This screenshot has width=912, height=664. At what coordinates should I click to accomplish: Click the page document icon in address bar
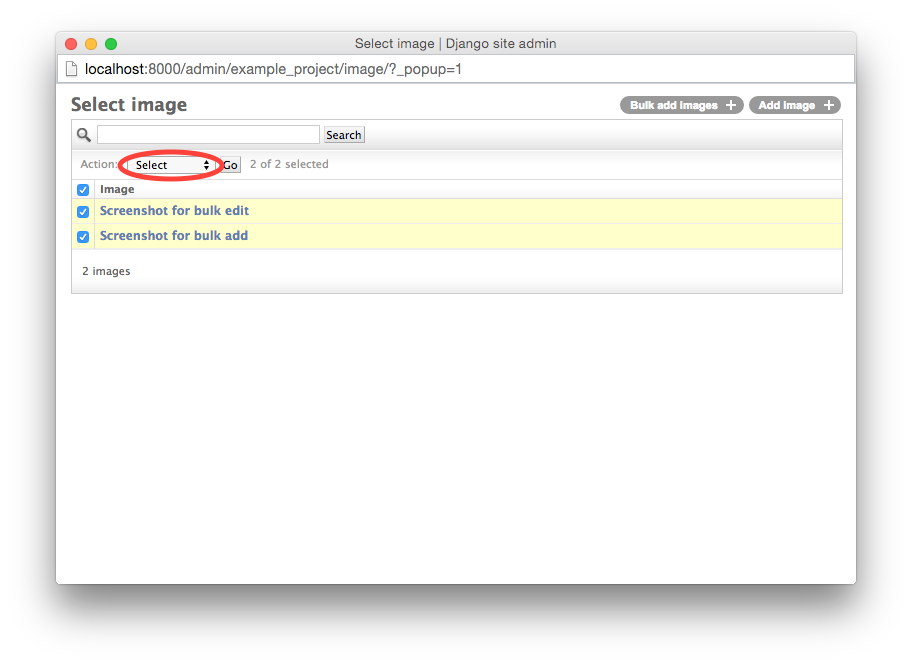coord(72,69)
